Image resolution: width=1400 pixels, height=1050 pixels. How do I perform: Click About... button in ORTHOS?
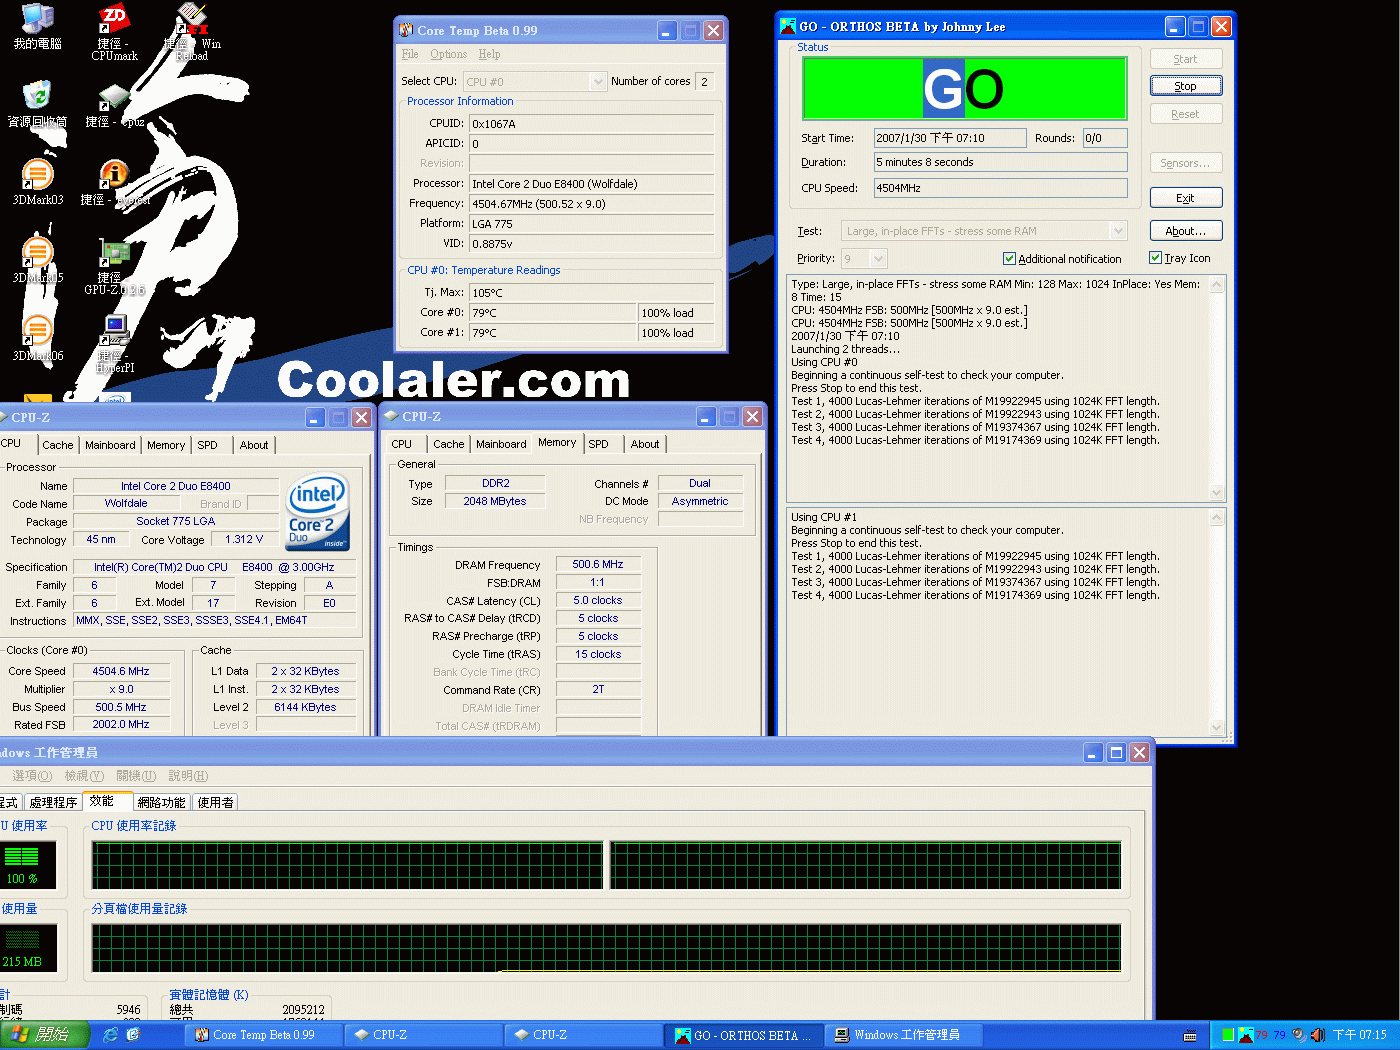tap(1185, 231)
